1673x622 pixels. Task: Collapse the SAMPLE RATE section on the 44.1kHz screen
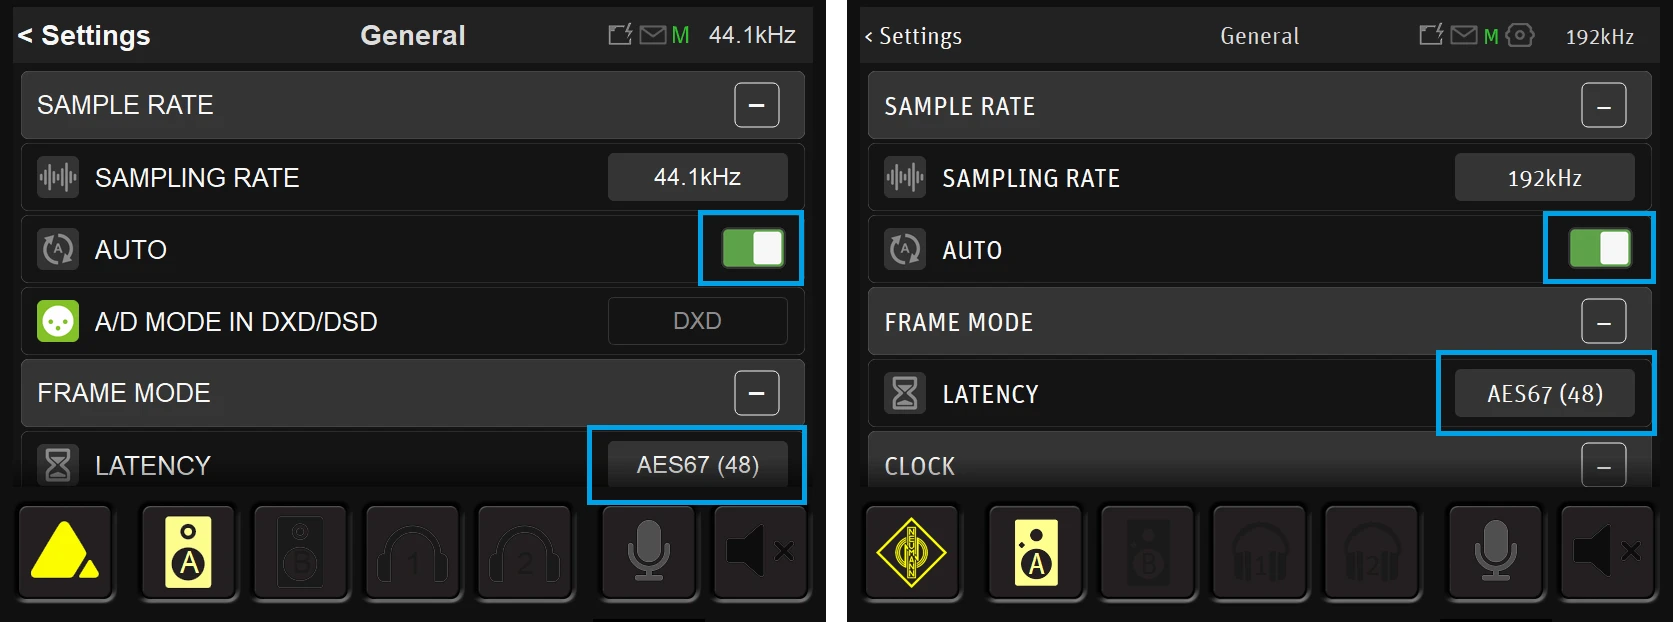pyautogui.click(x=757, y=105)
